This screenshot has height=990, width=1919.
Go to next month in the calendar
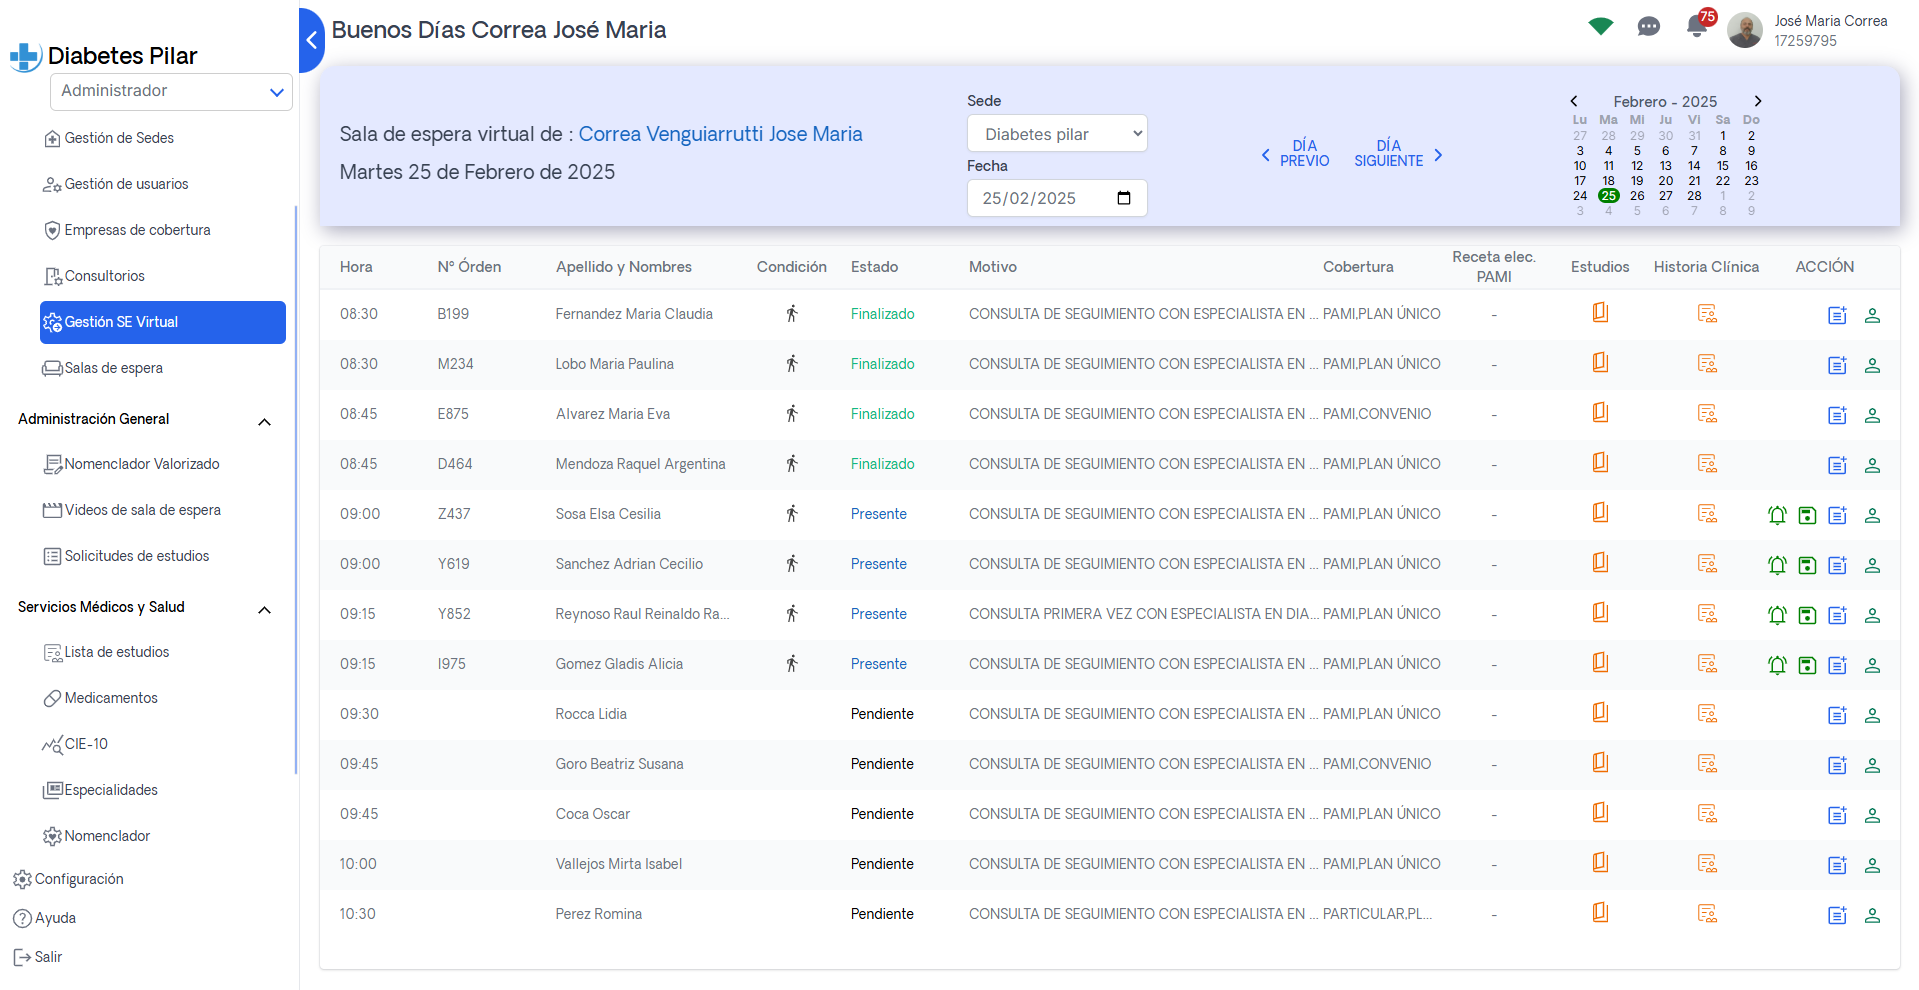click(x=1758, y=101)
